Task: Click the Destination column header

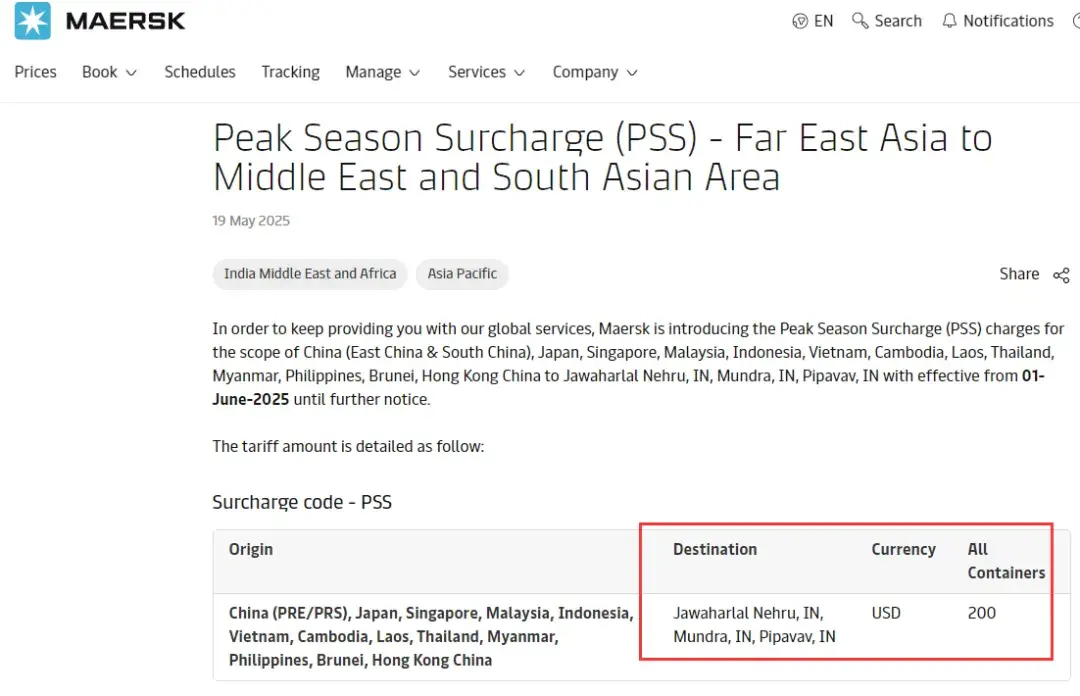Action: click(x=715, y=549)
